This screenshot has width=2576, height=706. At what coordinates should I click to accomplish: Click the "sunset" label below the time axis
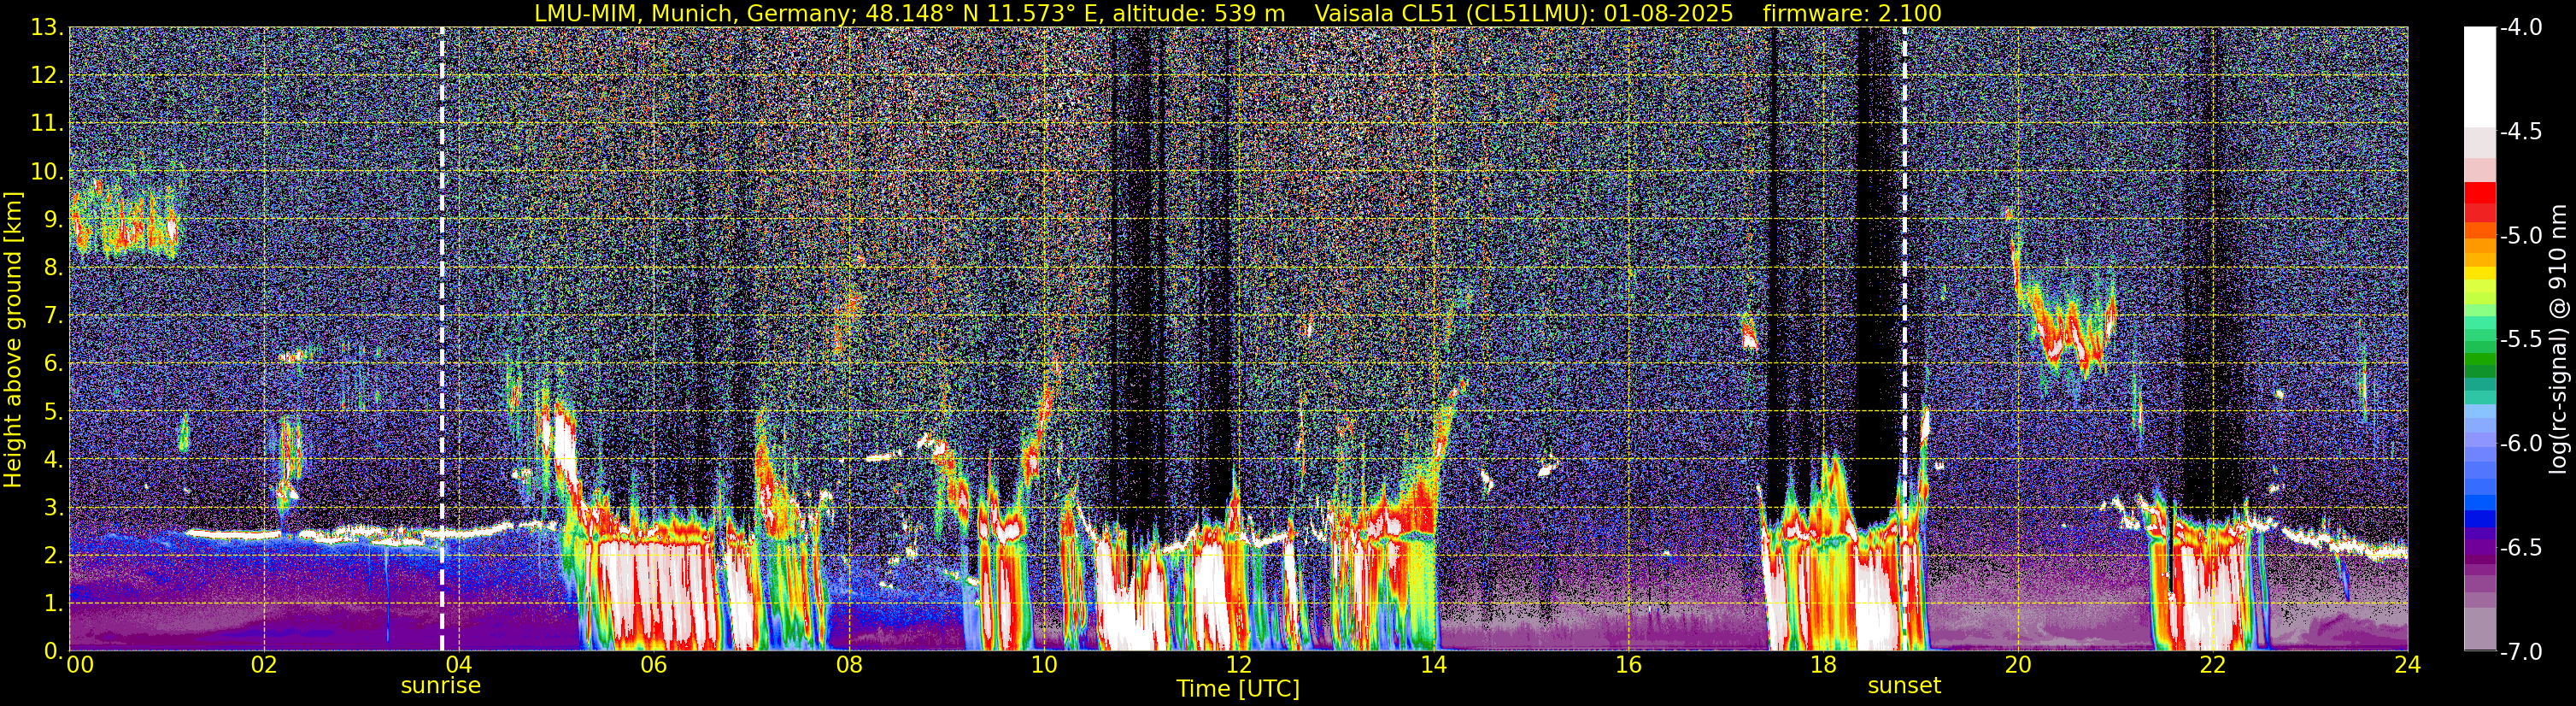click(x=1904, y=686)
